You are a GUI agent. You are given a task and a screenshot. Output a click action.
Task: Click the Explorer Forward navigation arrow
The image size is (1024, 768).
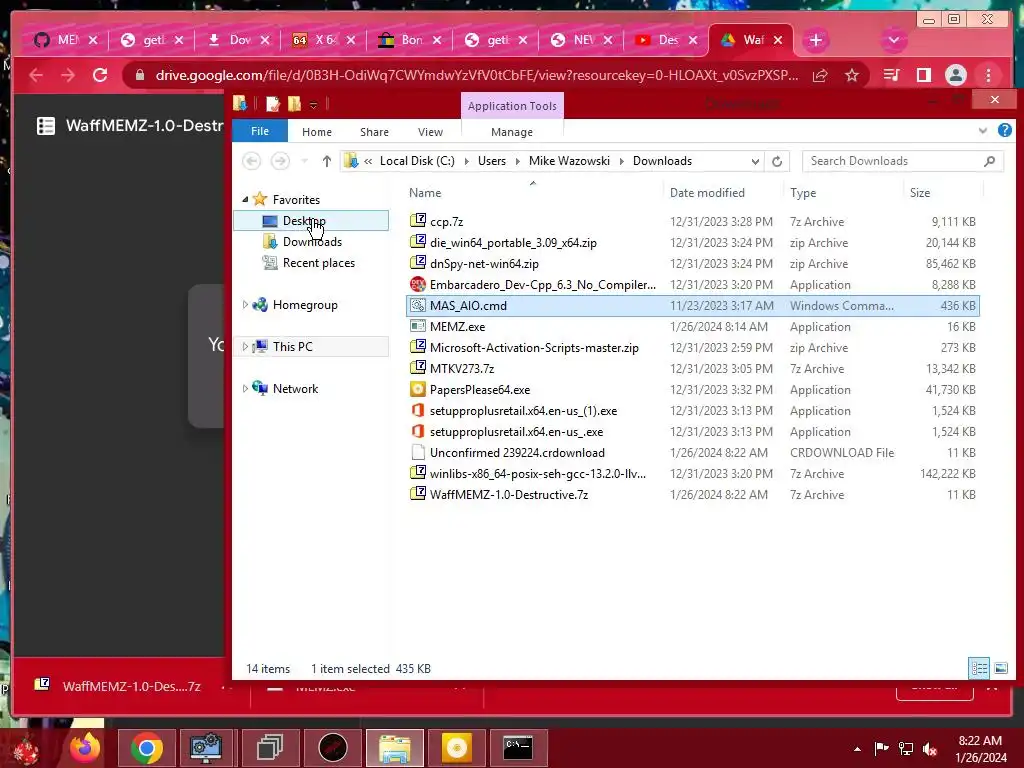coord(280,161)
